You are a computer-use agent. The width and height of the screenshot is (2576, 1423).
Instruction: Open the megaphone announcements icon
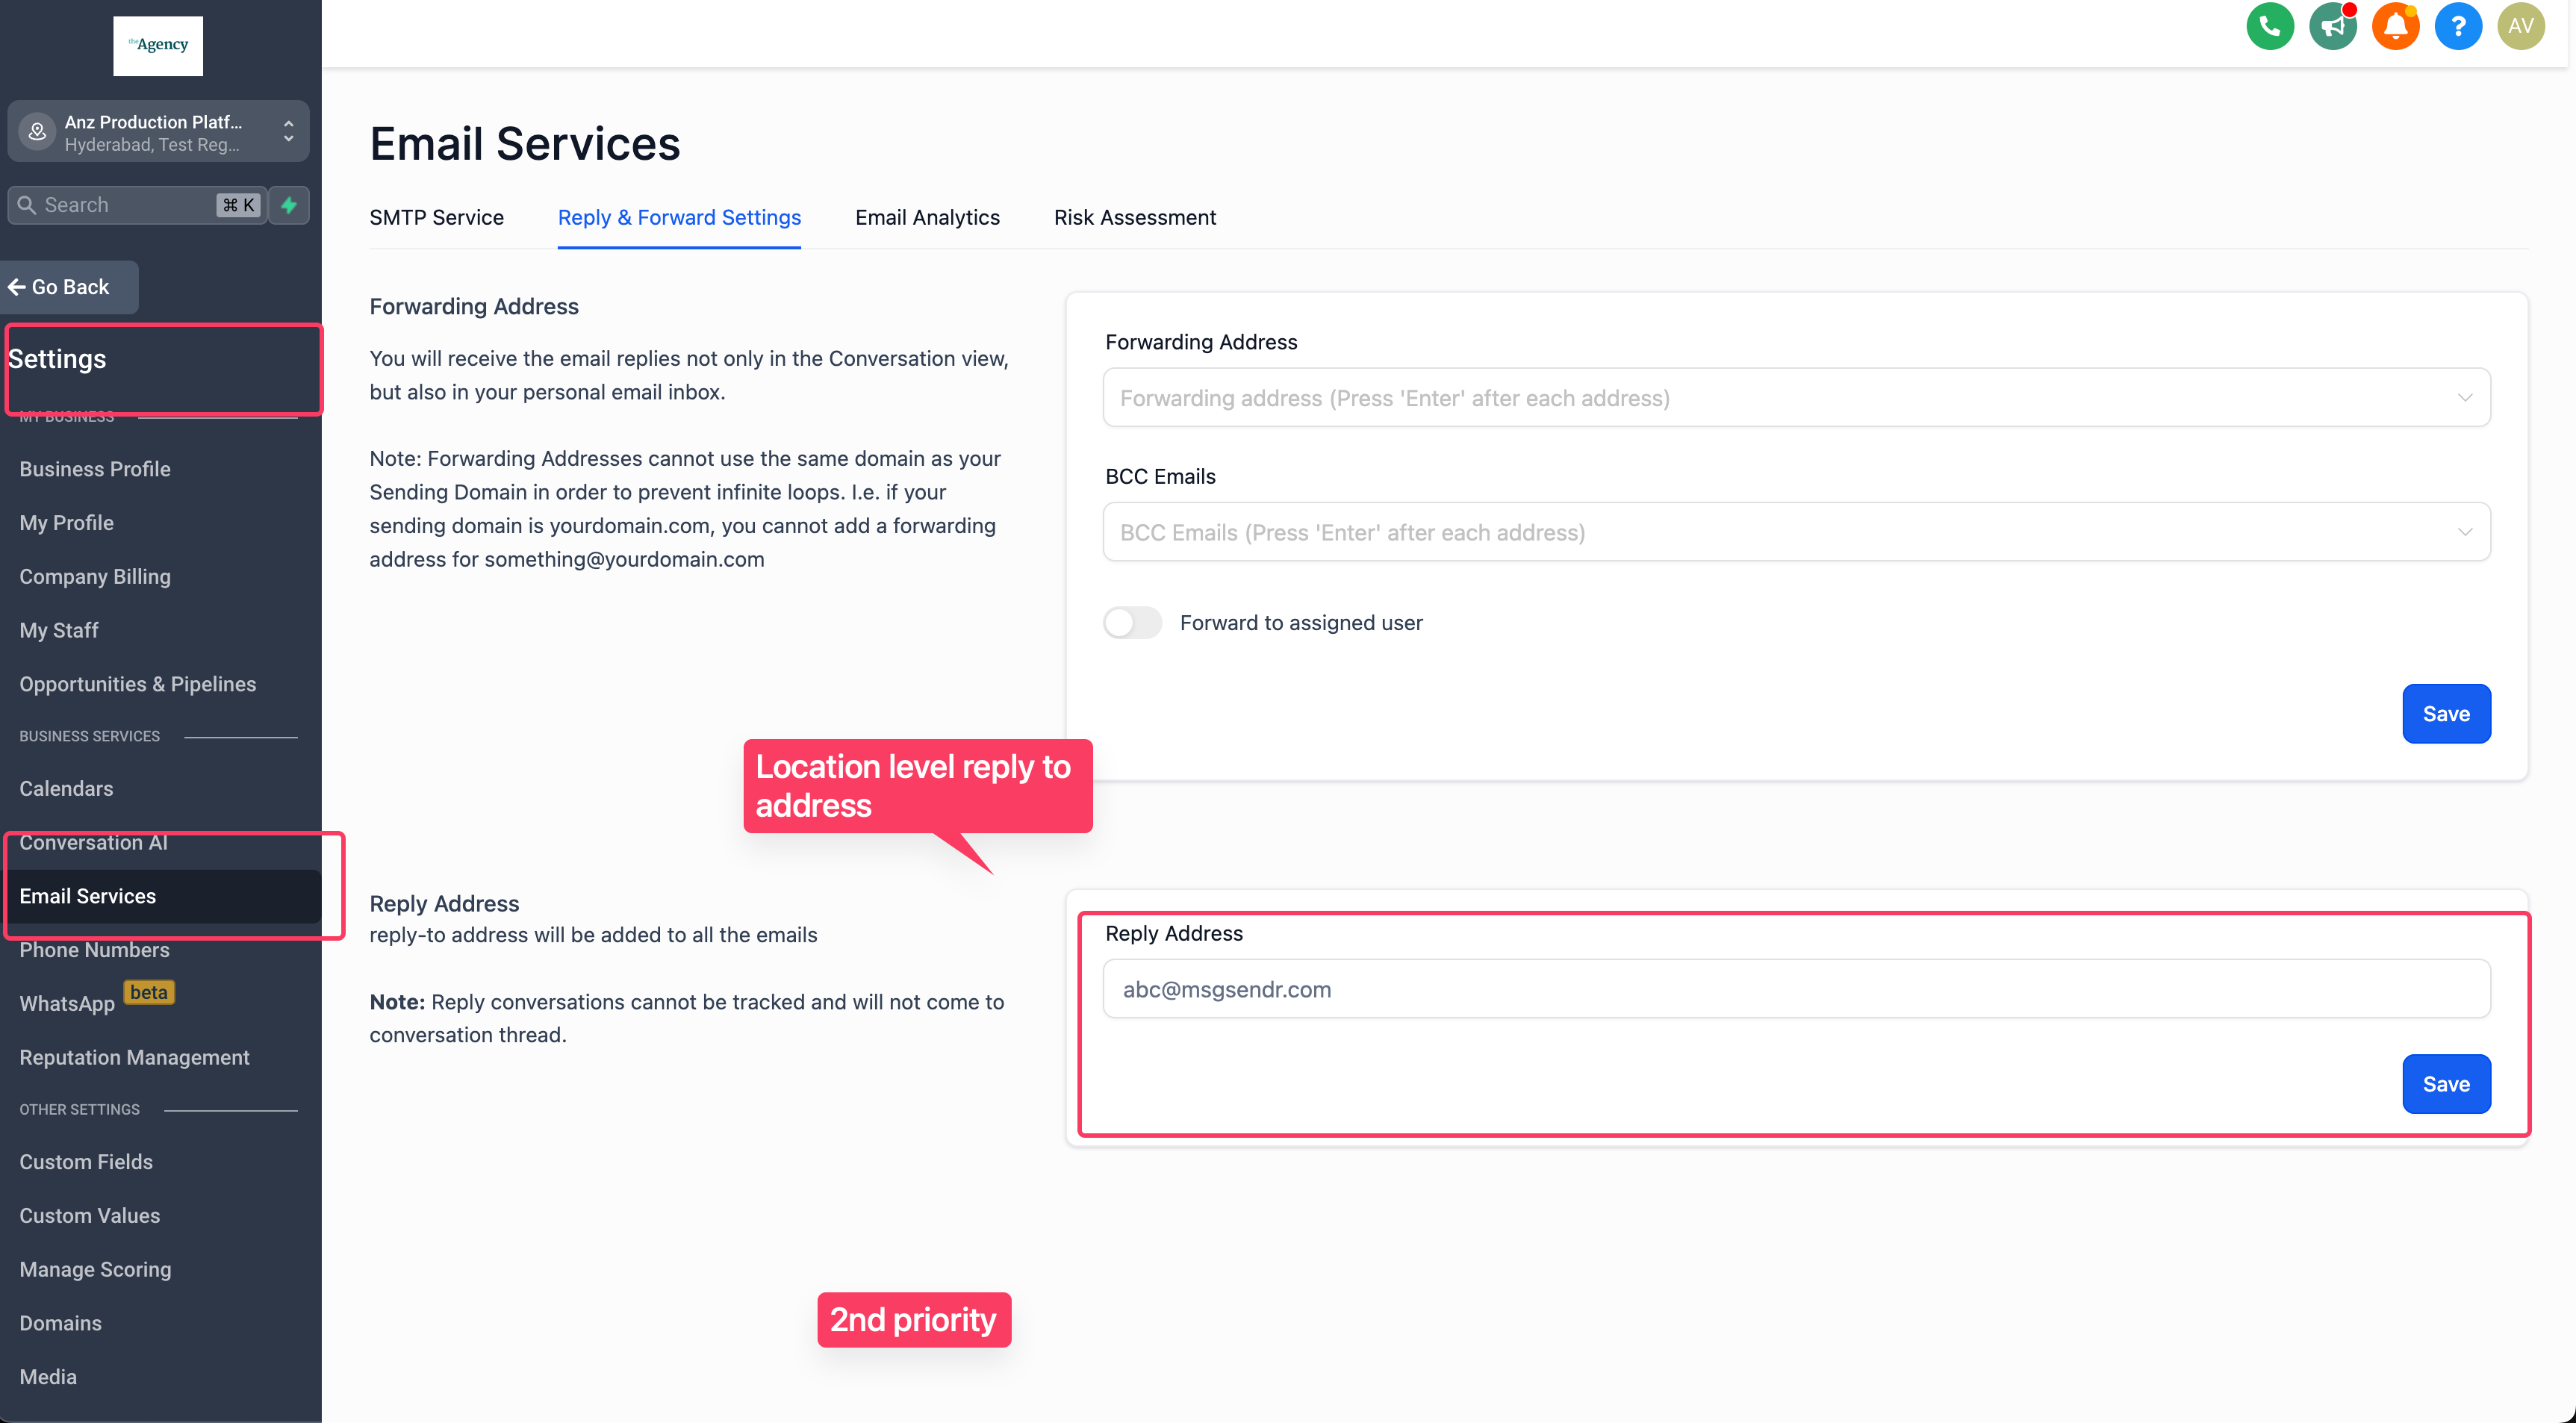[2332, 27]
